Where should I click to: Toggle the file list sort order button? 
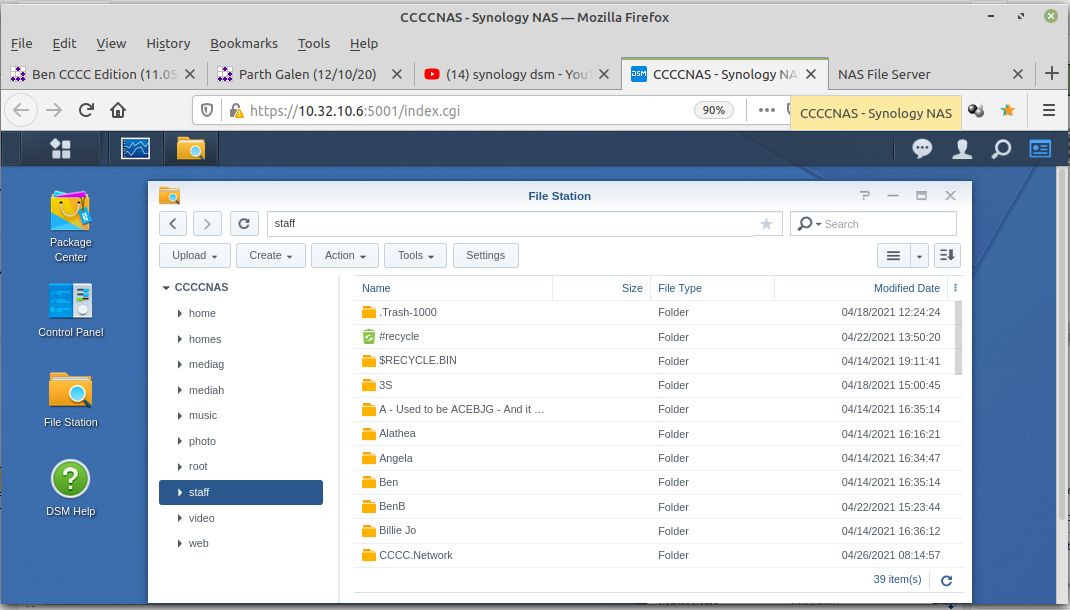coord(947,255)
